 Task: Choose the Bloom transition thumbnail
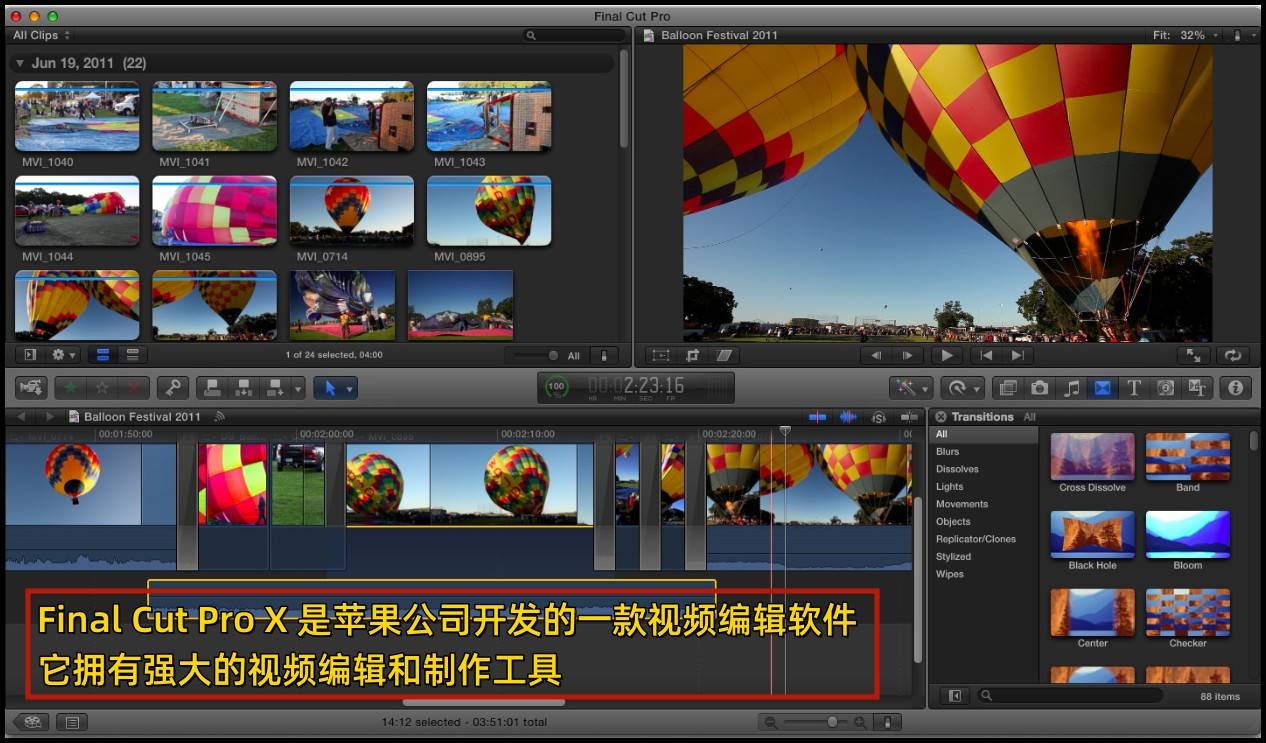point(1187,534)
